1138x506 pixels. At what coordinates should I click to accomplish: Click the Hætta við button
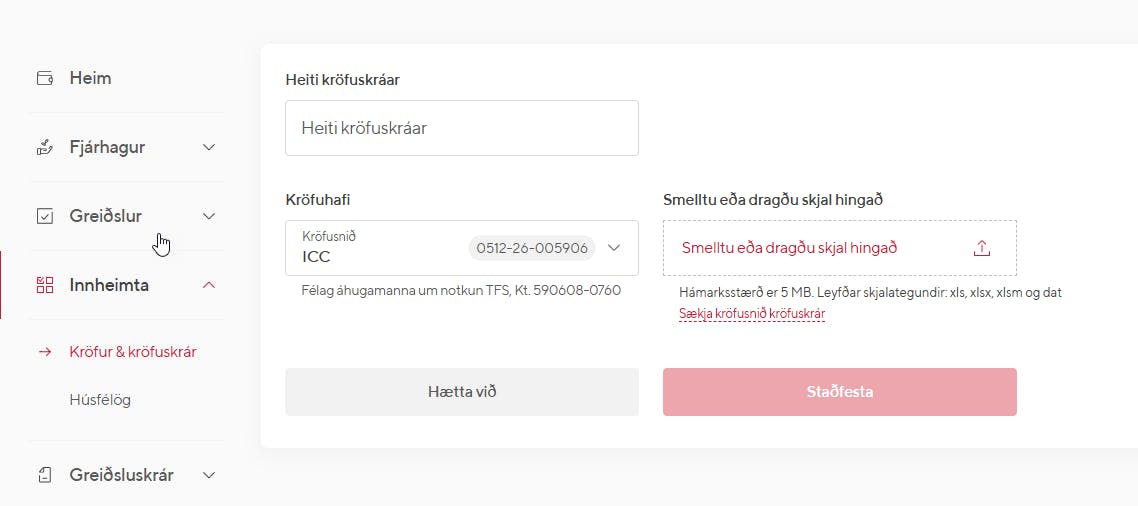coord(462,392)
